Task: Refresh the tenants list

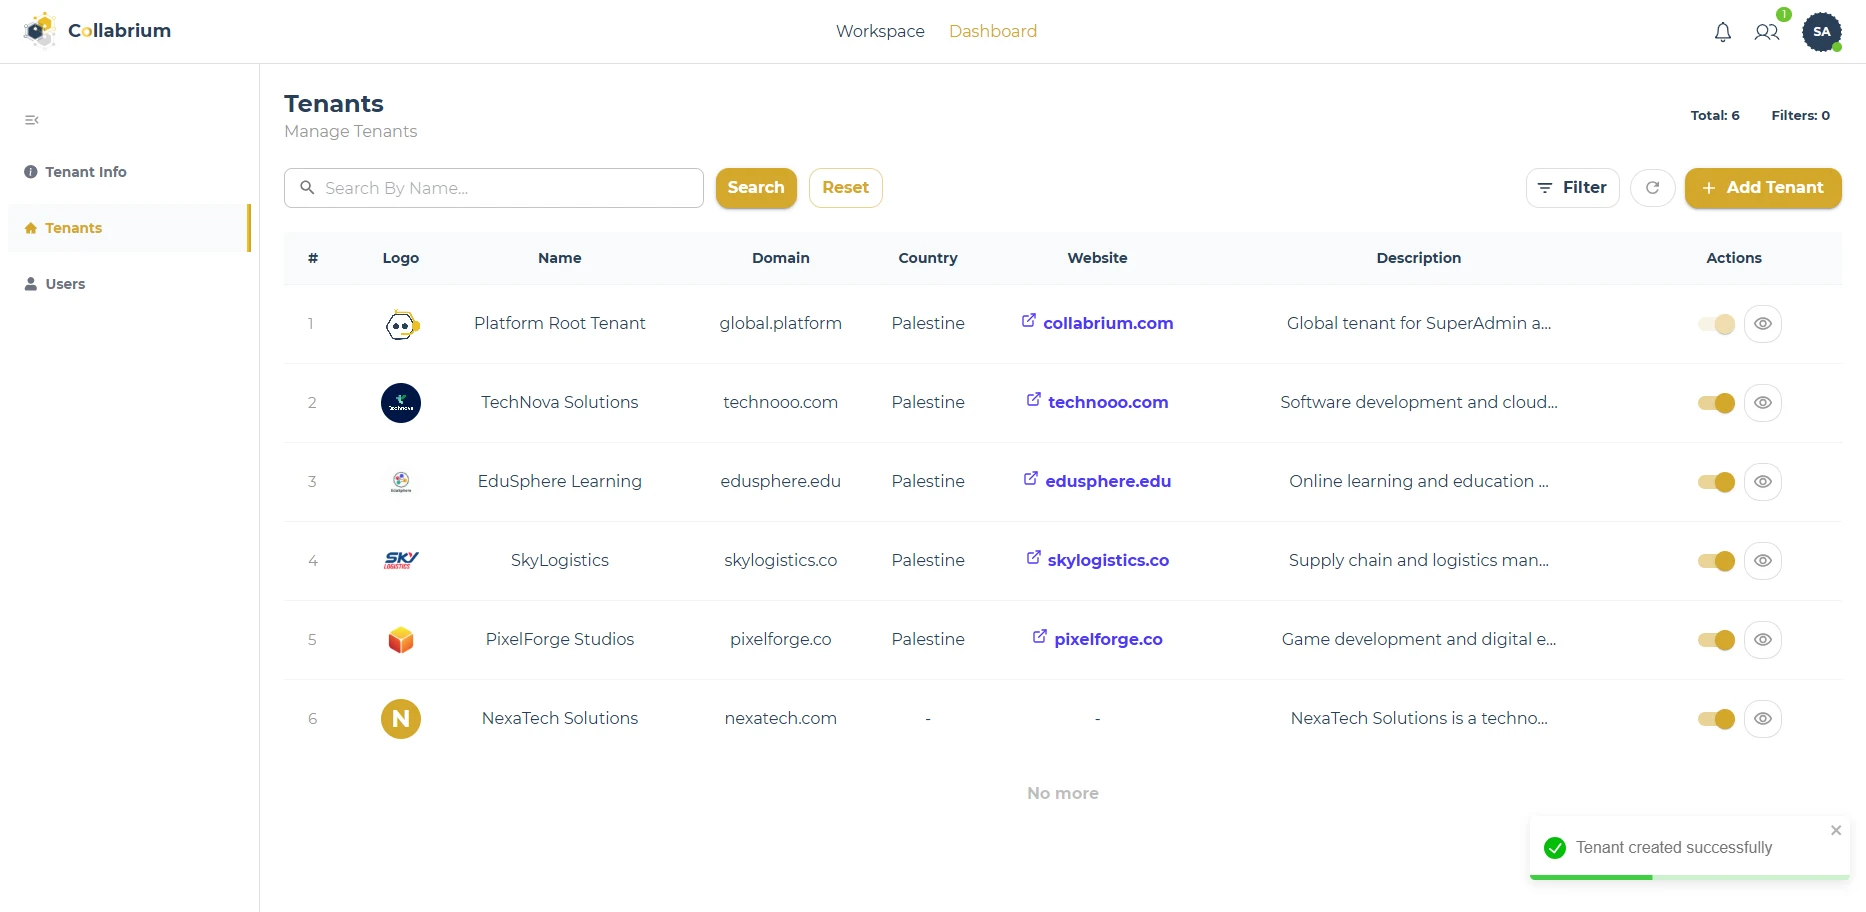Action: click(1653, 188)
